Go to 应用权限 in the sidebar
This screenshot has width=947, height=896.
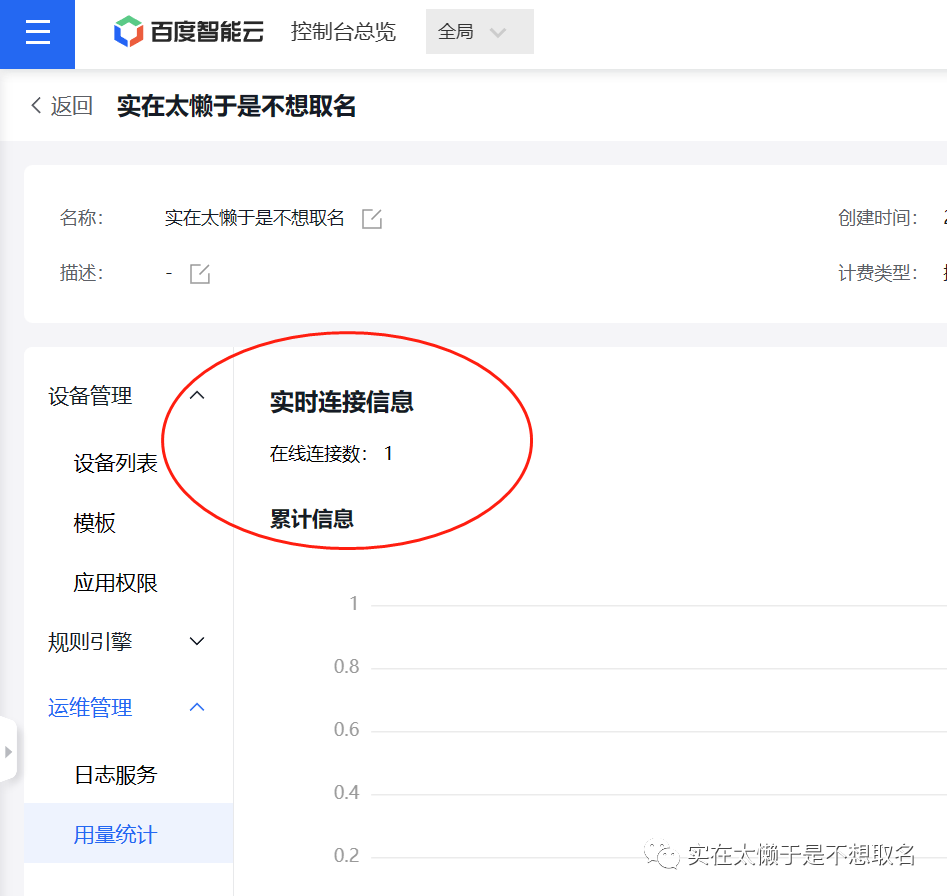pos(115,583)
